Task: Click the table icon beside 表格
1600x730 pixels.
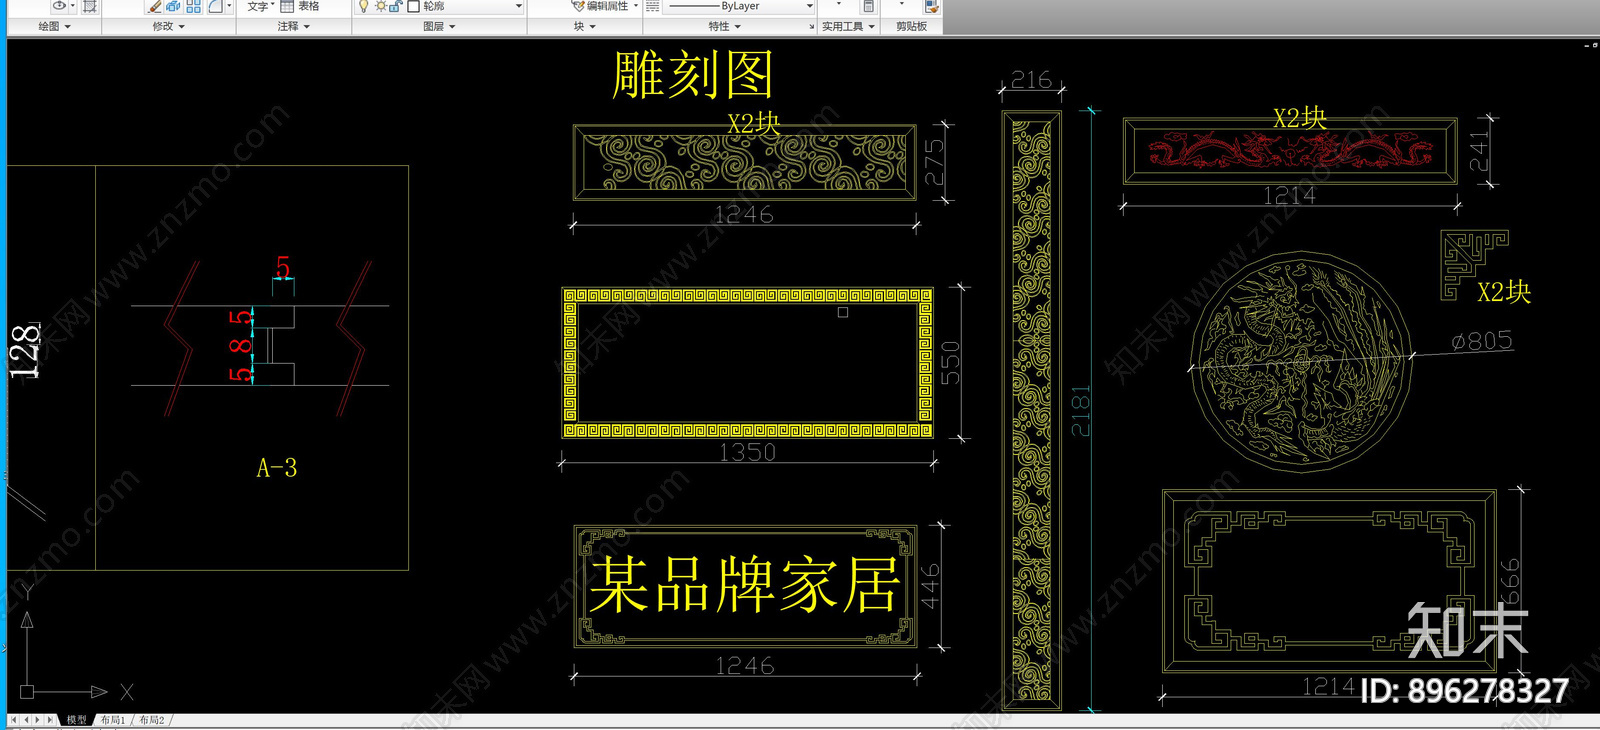Action: coord(287,6)
